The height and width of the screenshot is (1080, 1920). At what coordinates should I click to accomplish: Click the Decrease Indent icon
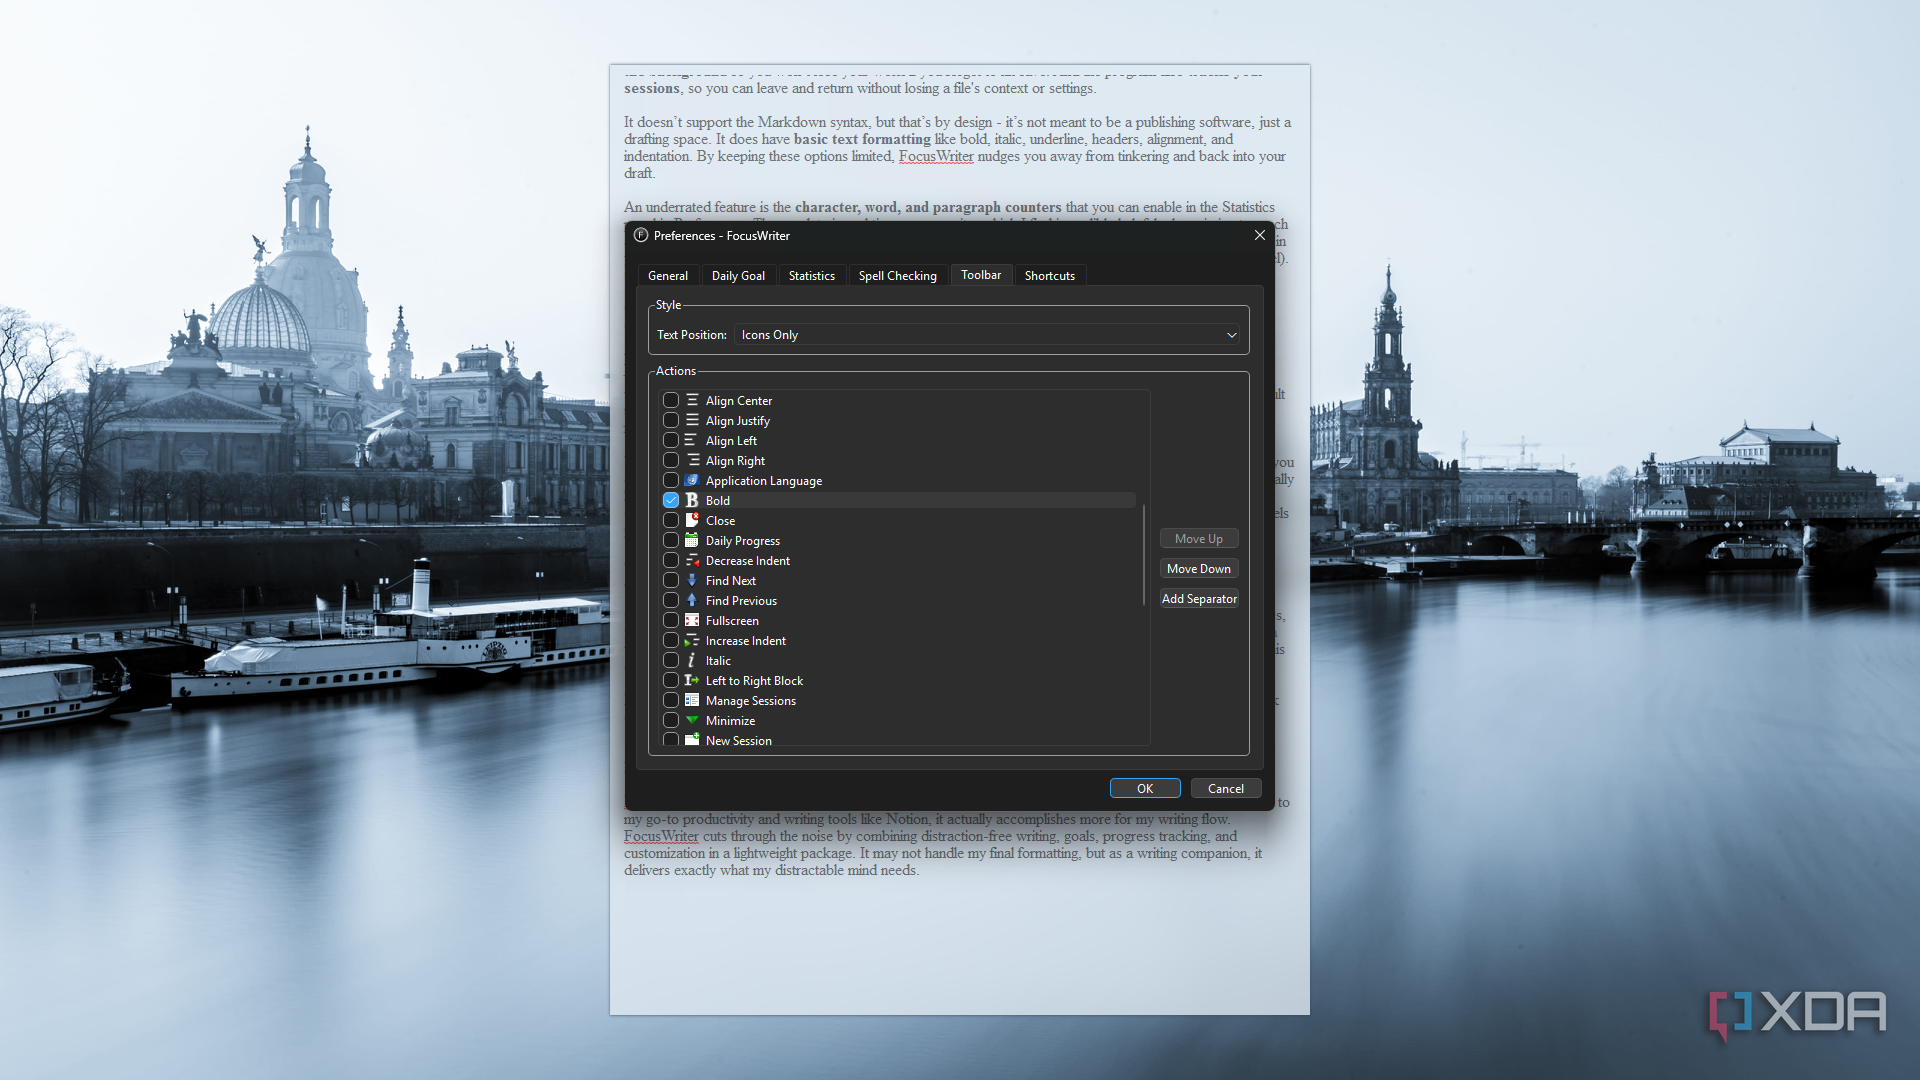692,560
